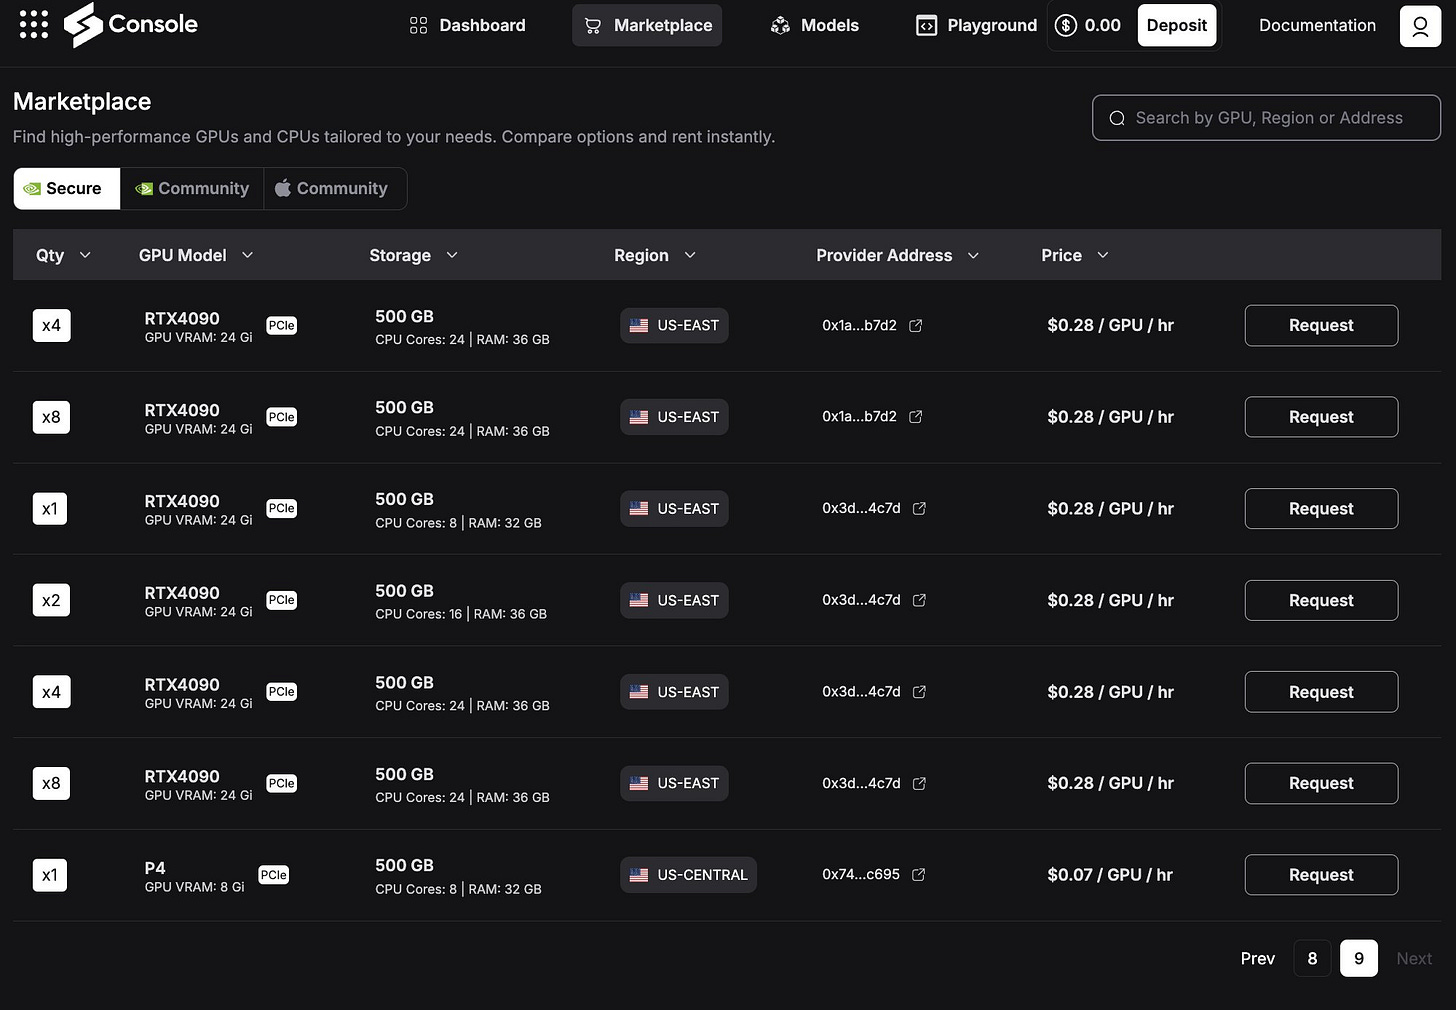The height and width of the screenshot is (1010, 1456).
Task: Open external link icon for 0x74...c695
Action: [x=918, y=875]
